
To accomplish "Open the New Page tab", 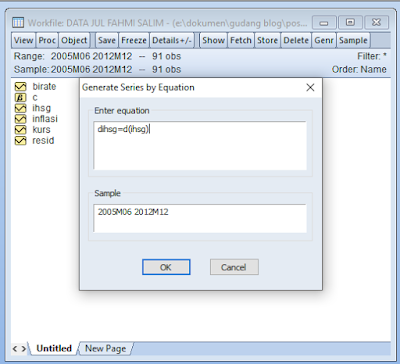I will pyautogui.click(x=106, y=348).
